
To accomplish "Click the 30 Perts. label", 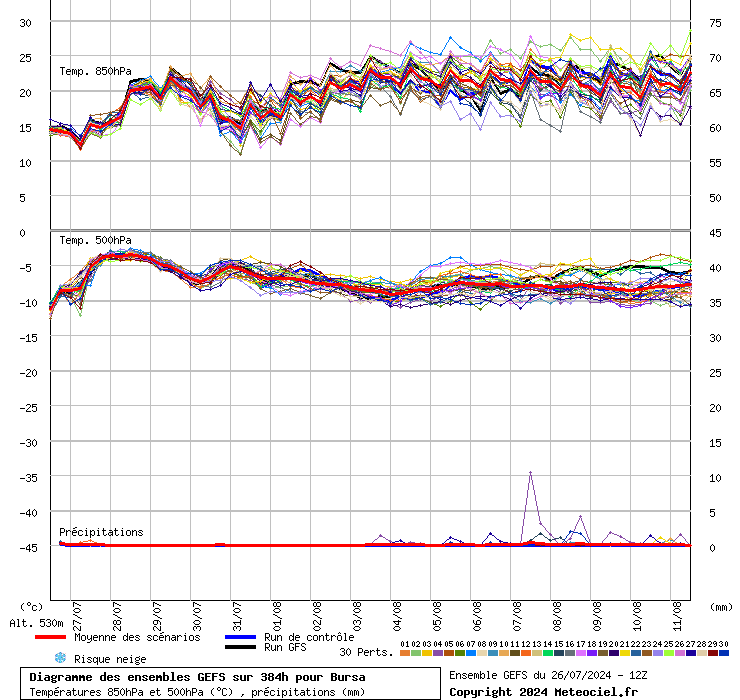I will (366, 652).
